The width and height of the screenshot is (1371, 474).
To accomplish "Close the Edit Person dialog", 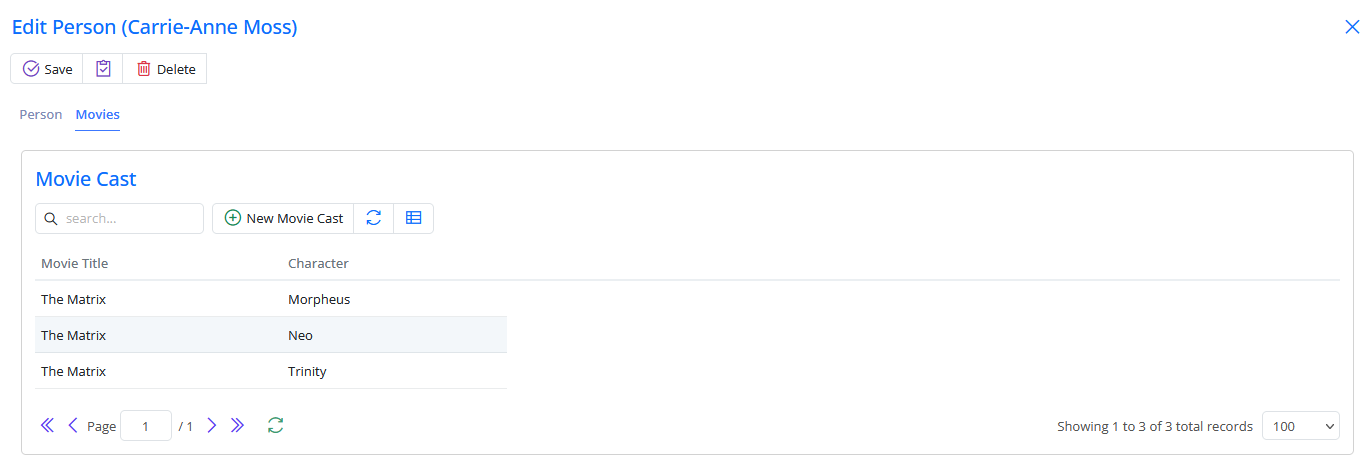I will pyautogui.click(x=1352, y=28).
